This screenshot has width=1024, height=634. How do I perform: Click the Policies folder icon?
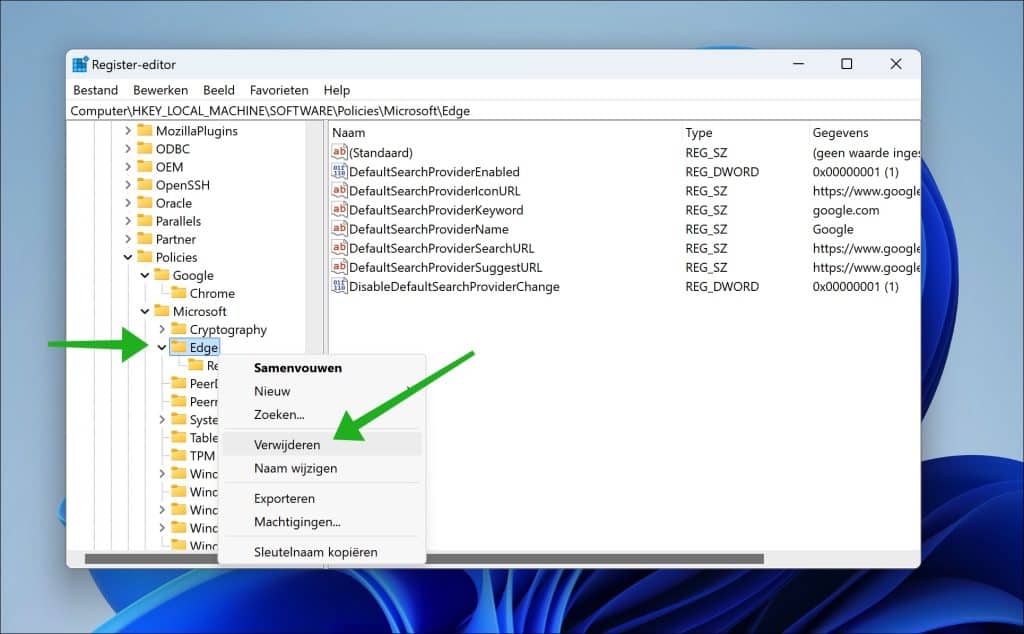pyautogui.click(x=145, y=257)
